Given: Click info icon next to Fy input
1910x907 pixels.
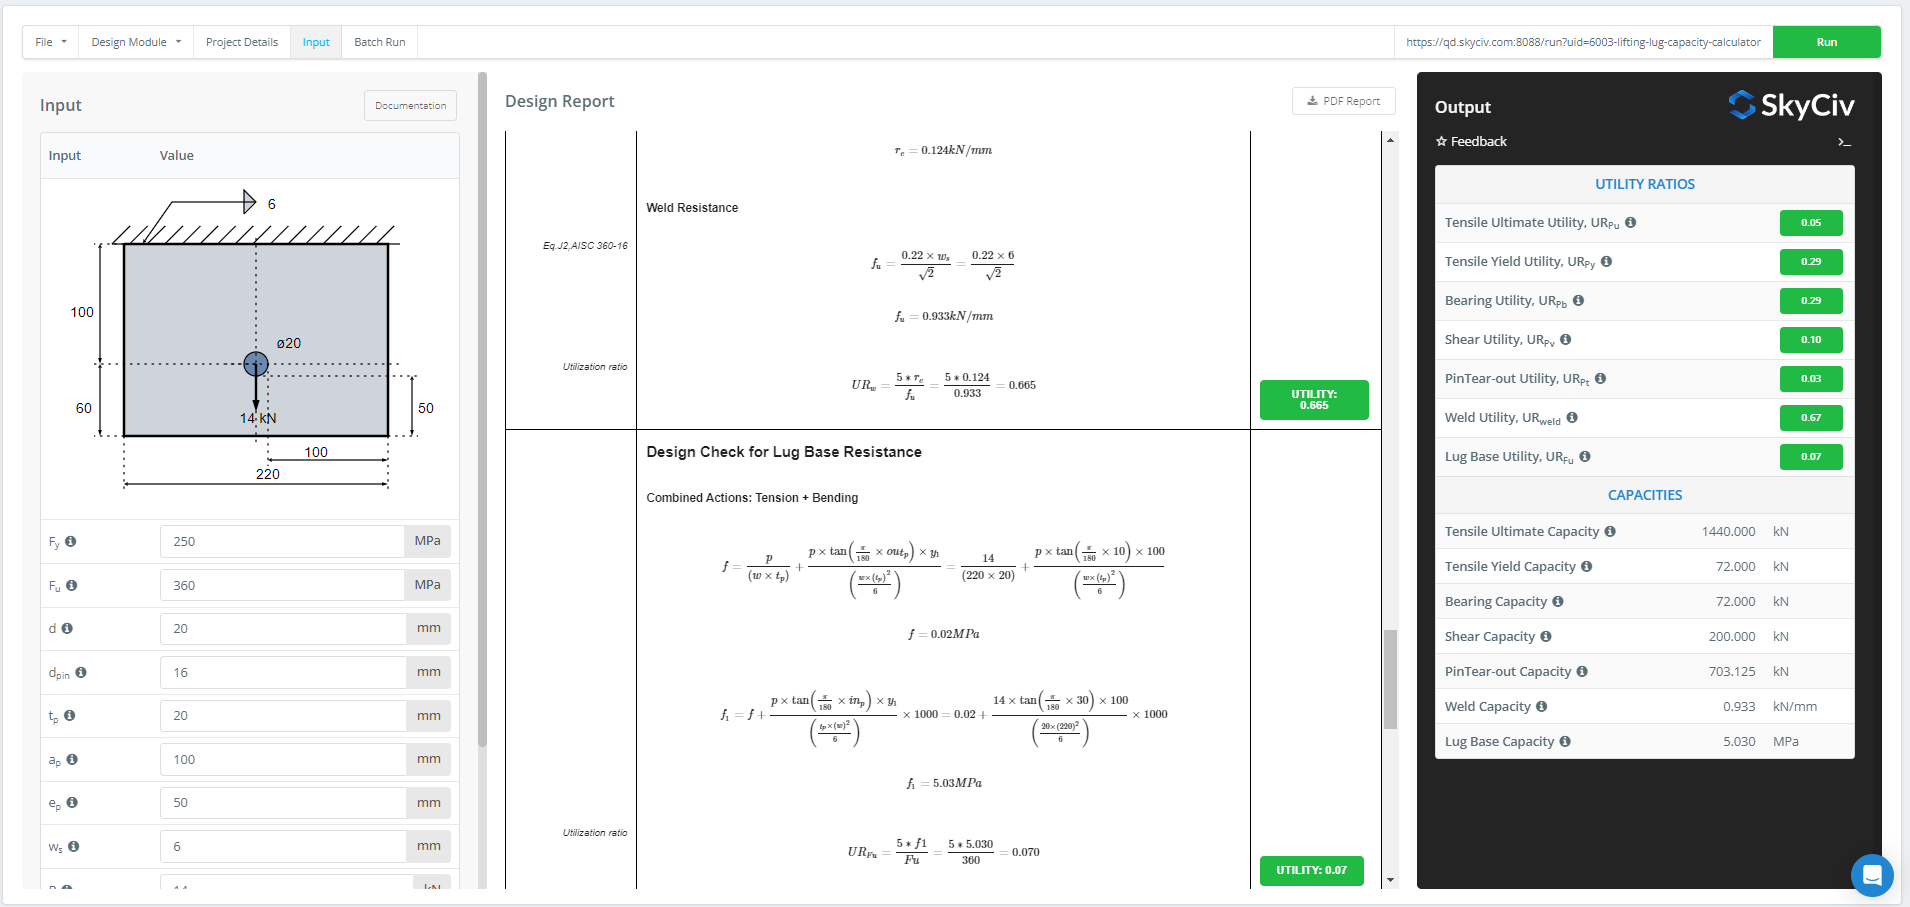Looking at the screenshot, I should 71,541.
